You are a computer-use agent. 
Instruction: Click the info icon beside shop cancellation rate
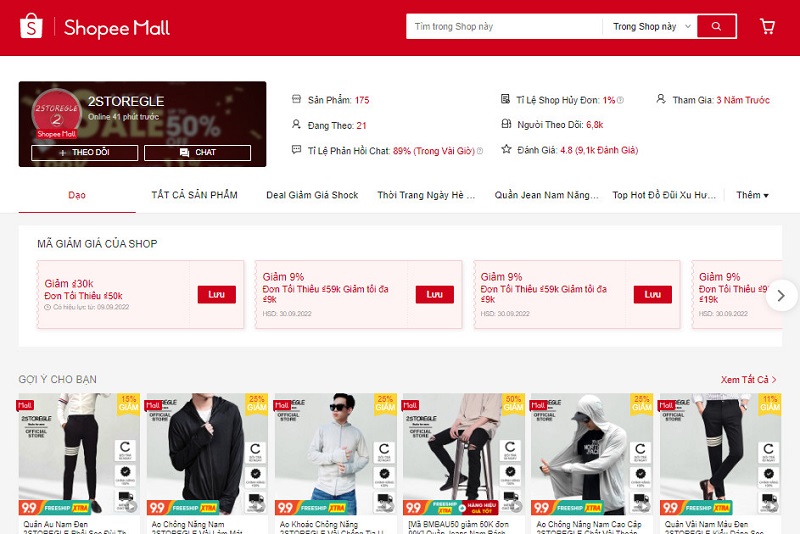tap(621, 100)
